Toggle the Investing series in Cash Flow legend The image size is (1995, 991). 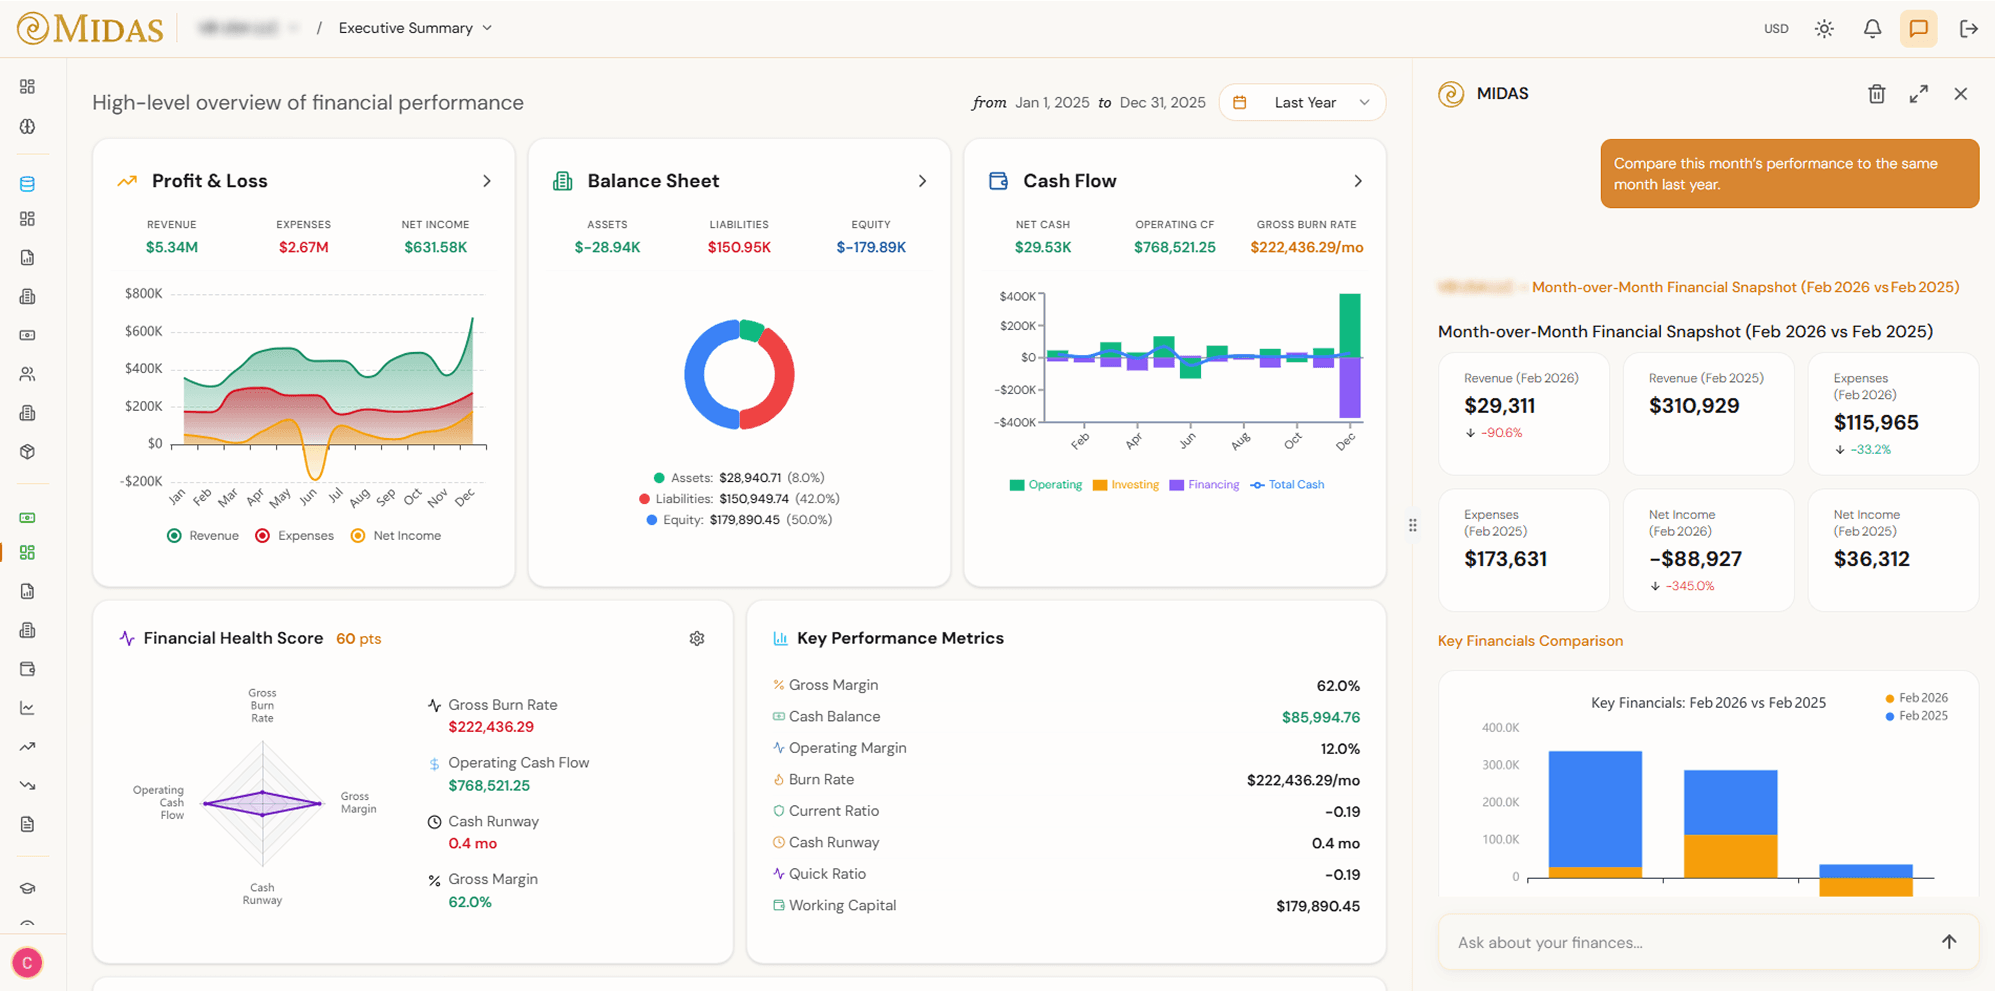1127,484
